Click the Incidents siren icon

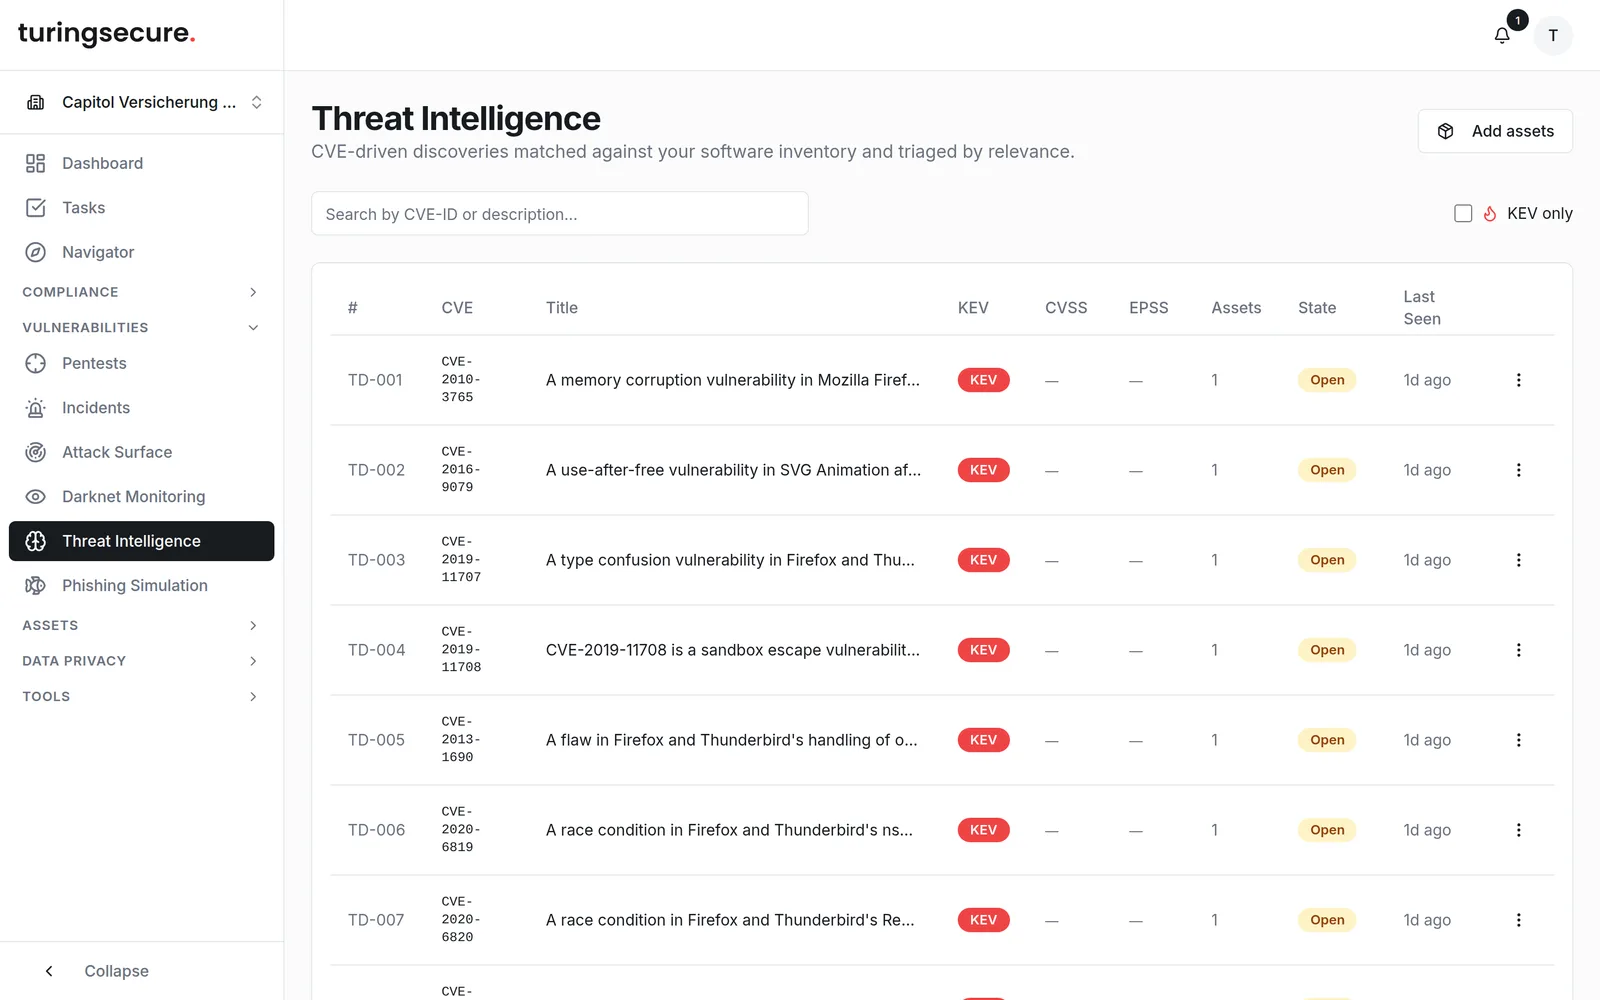(x=36, y=408)
